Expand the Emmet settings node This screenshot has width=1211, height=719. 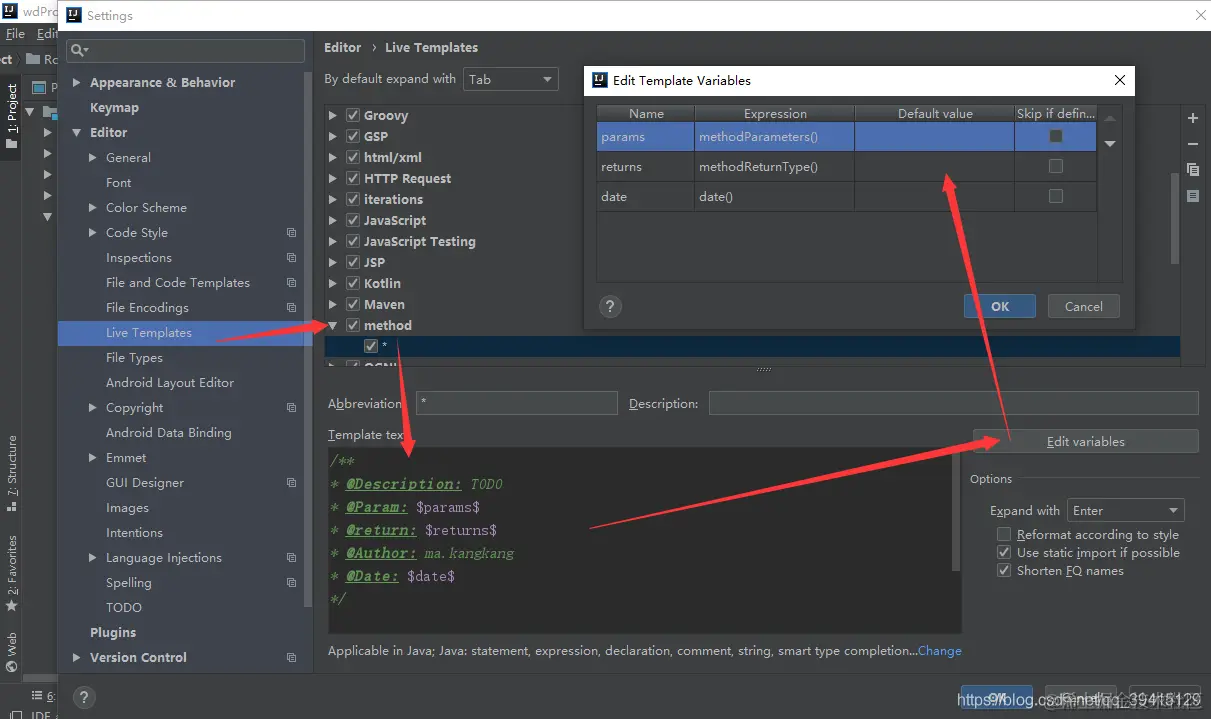click(93, 458)
